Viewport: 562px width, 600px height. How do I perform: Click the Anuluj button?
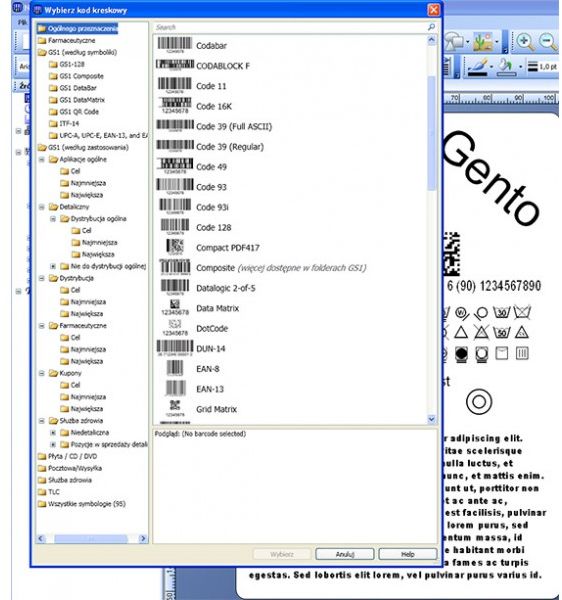(345, 554)
